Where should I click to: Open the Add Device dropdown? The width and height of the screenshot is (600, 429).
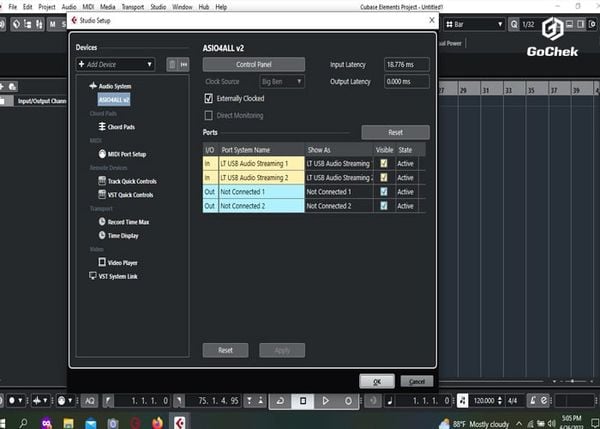115,64
